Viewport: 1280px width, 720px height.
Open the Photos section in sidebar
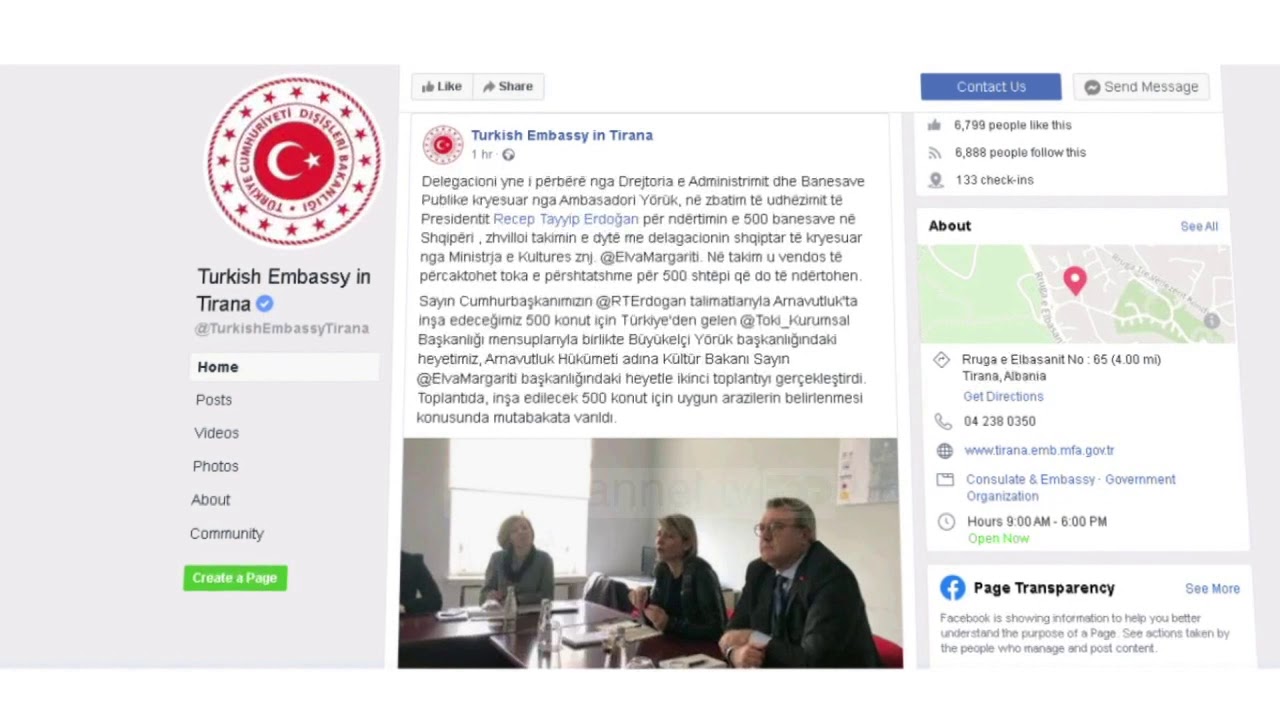(216, 466)
